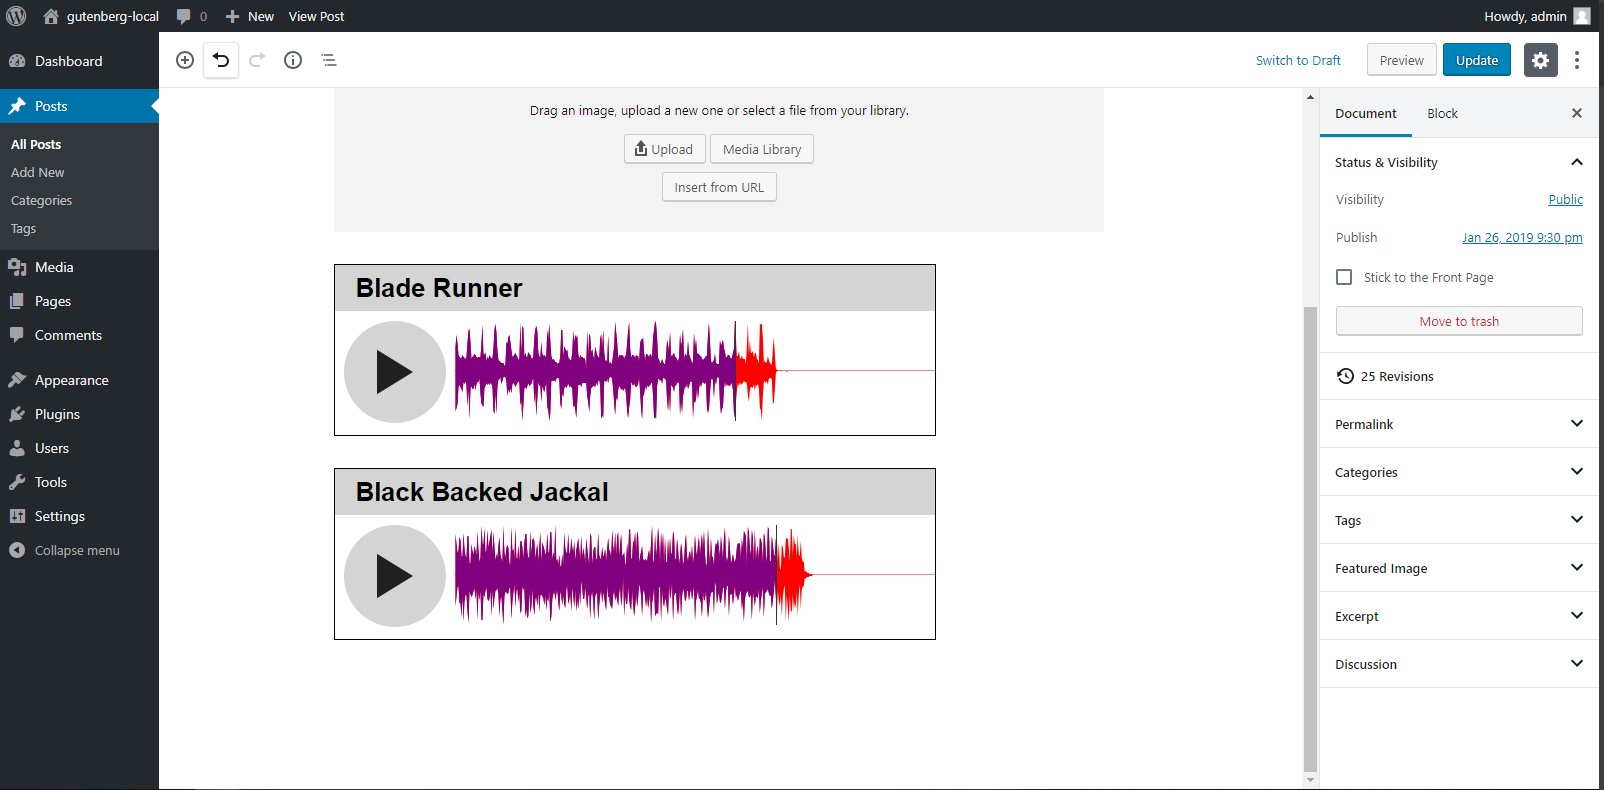
Task: Click the New content plus item
Action: pyautogui.click(x=250, y=16)
